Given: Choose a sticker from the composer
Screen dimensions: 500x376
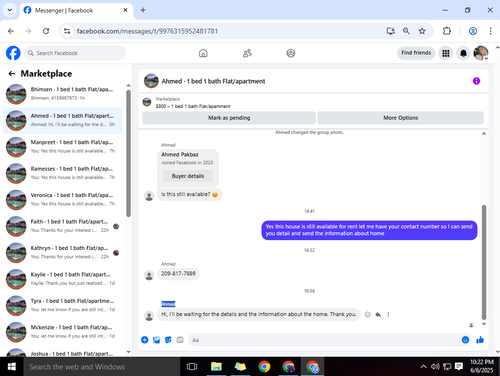Looking at the screenshot, I should 168,340.
